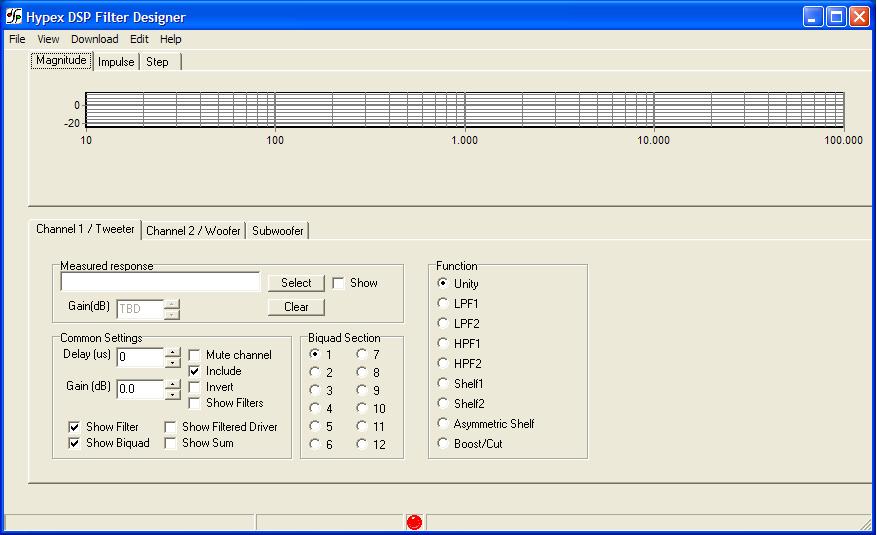The image size is (877, 535).
Task: Select Biquad Section 8
Action: 362,372
